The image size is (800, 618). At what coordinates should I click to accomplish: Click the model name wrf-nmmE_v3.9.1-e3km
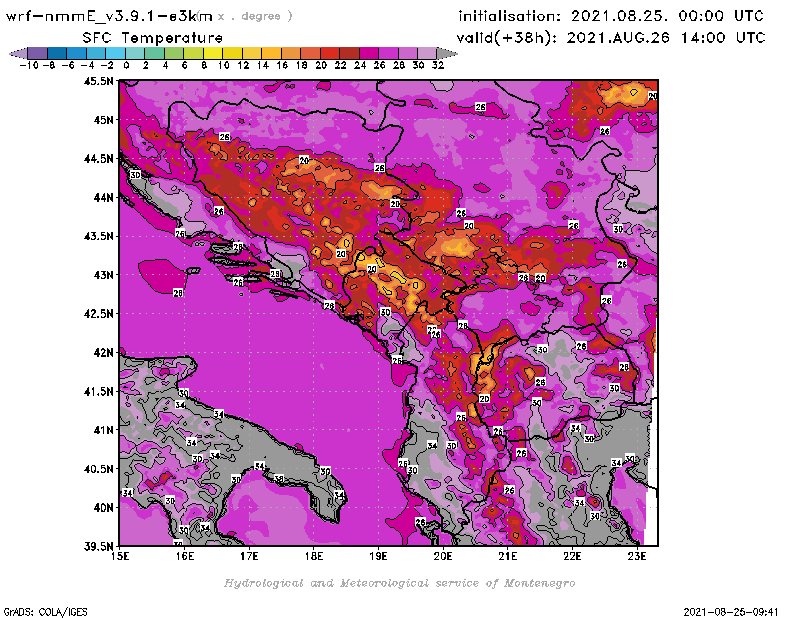(x=109, y=16)
